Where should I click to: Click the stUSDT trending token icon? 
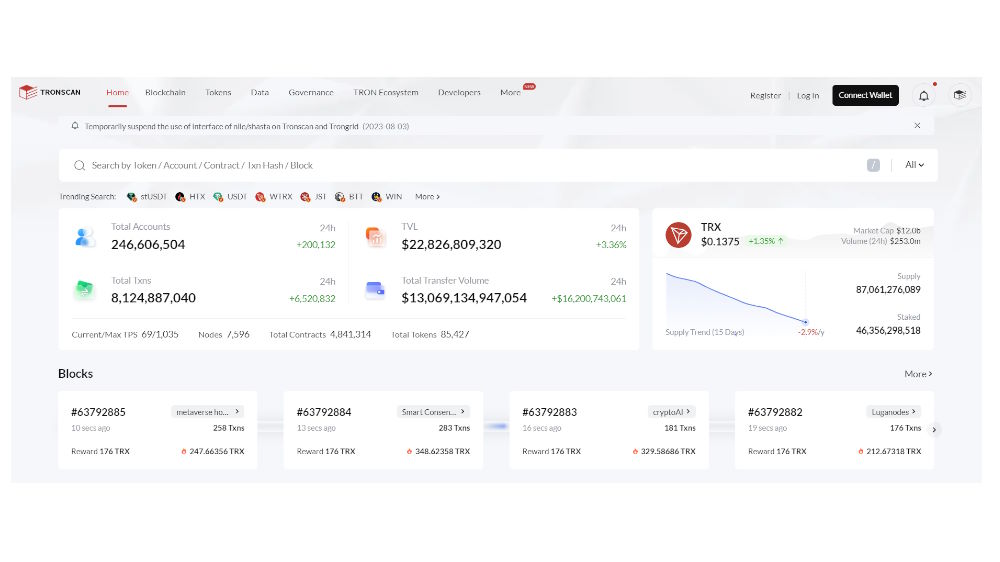coord(131,197)
